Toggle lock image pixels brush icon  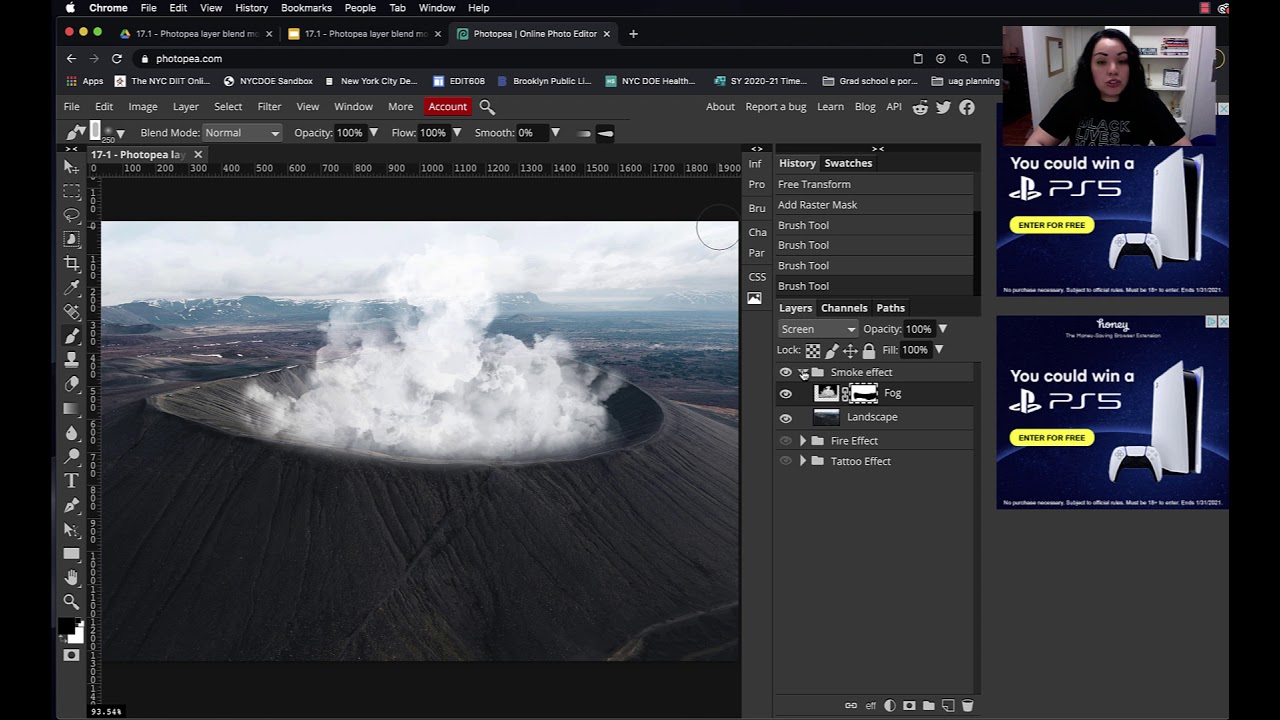[x=832, y=351]
